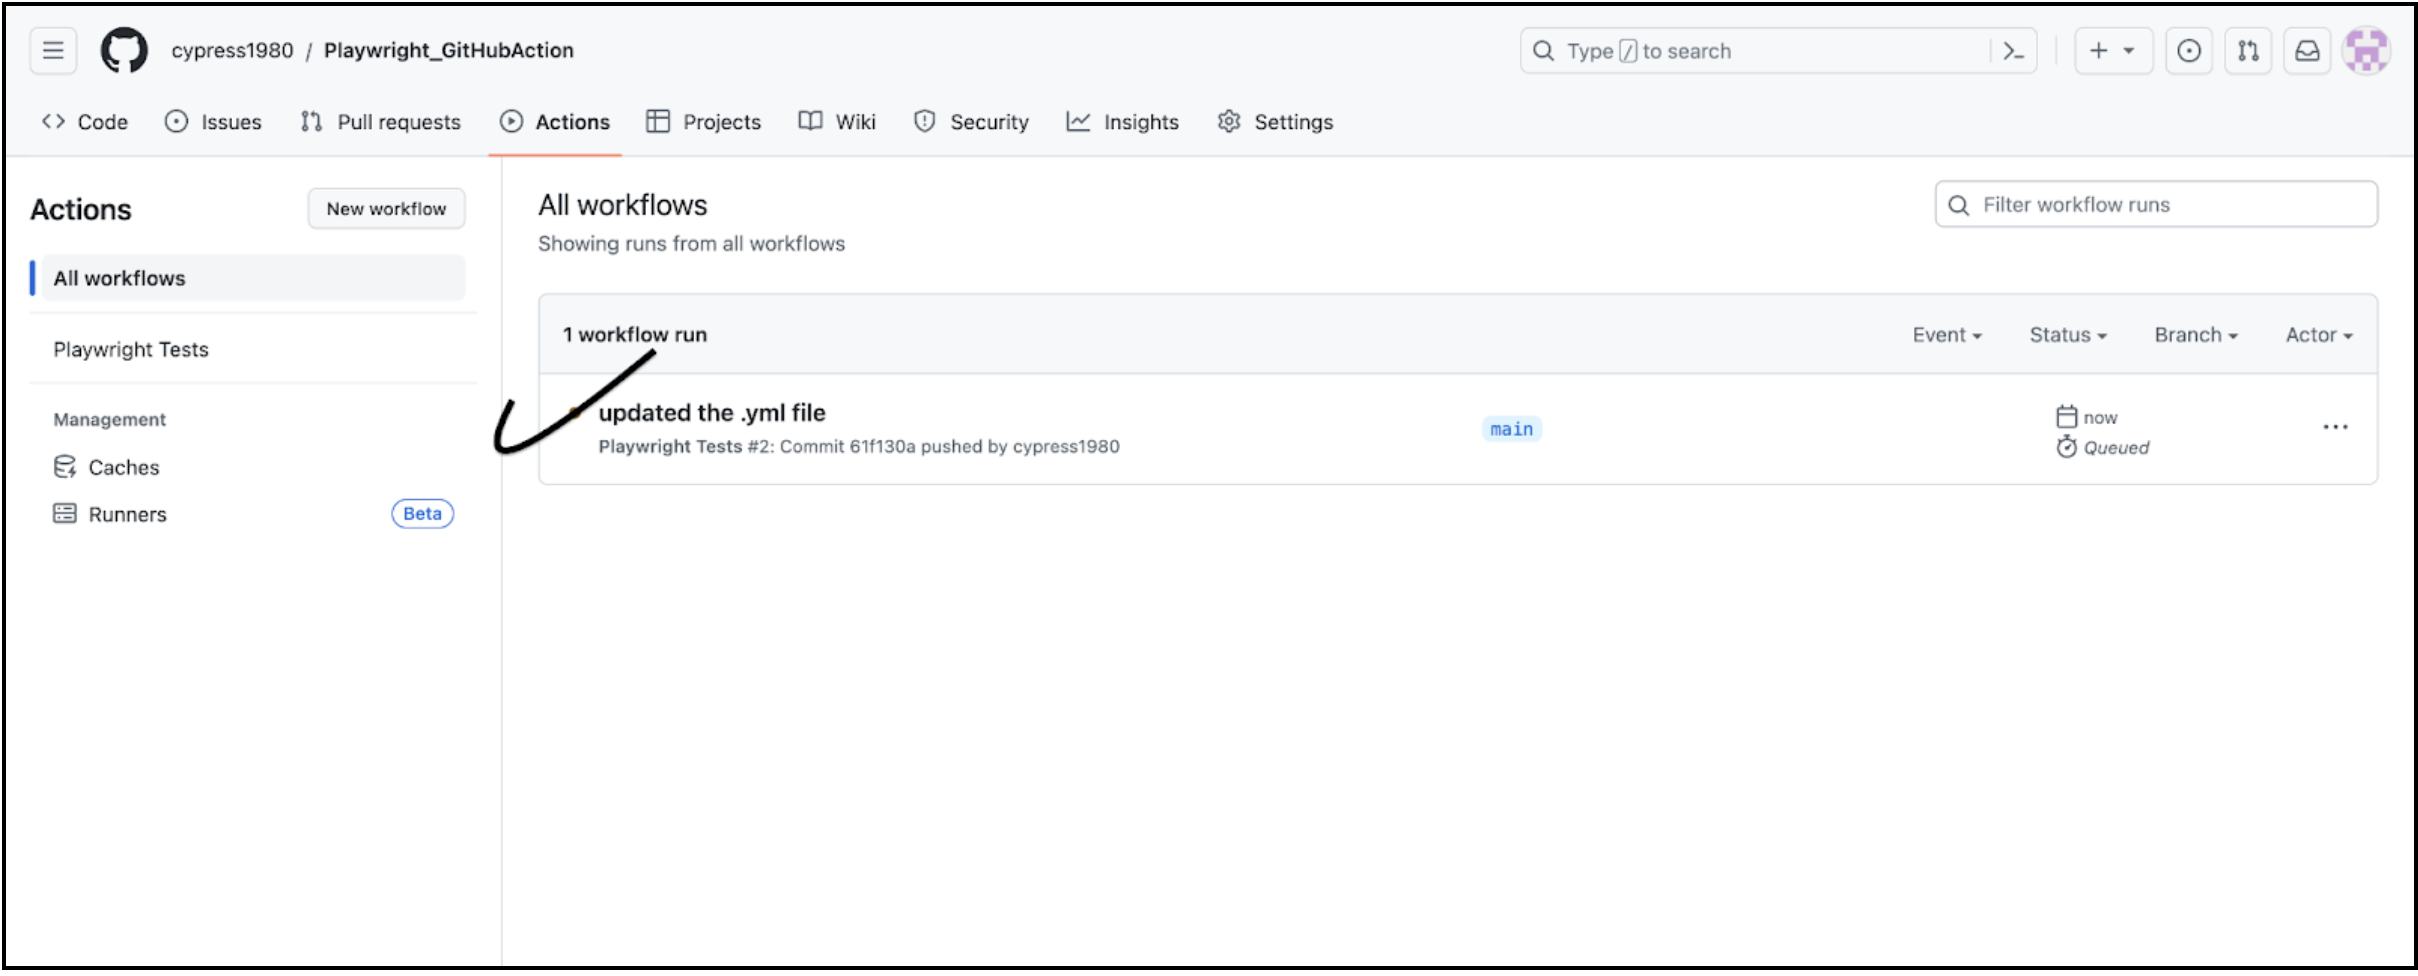The width and height of the screenshot is (2418, 976).
Task: Open Caches under Management
Action: coord(123,468)
